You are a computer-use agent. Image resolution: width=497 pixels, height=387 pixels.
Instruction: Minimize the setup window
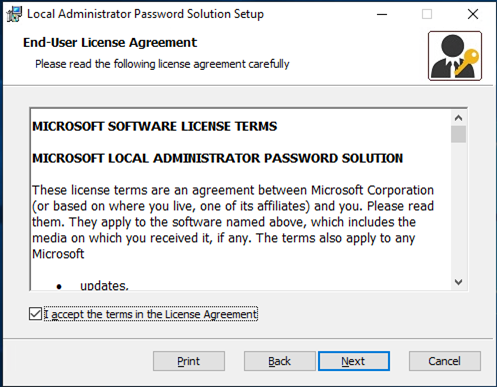tap(382, 14)
